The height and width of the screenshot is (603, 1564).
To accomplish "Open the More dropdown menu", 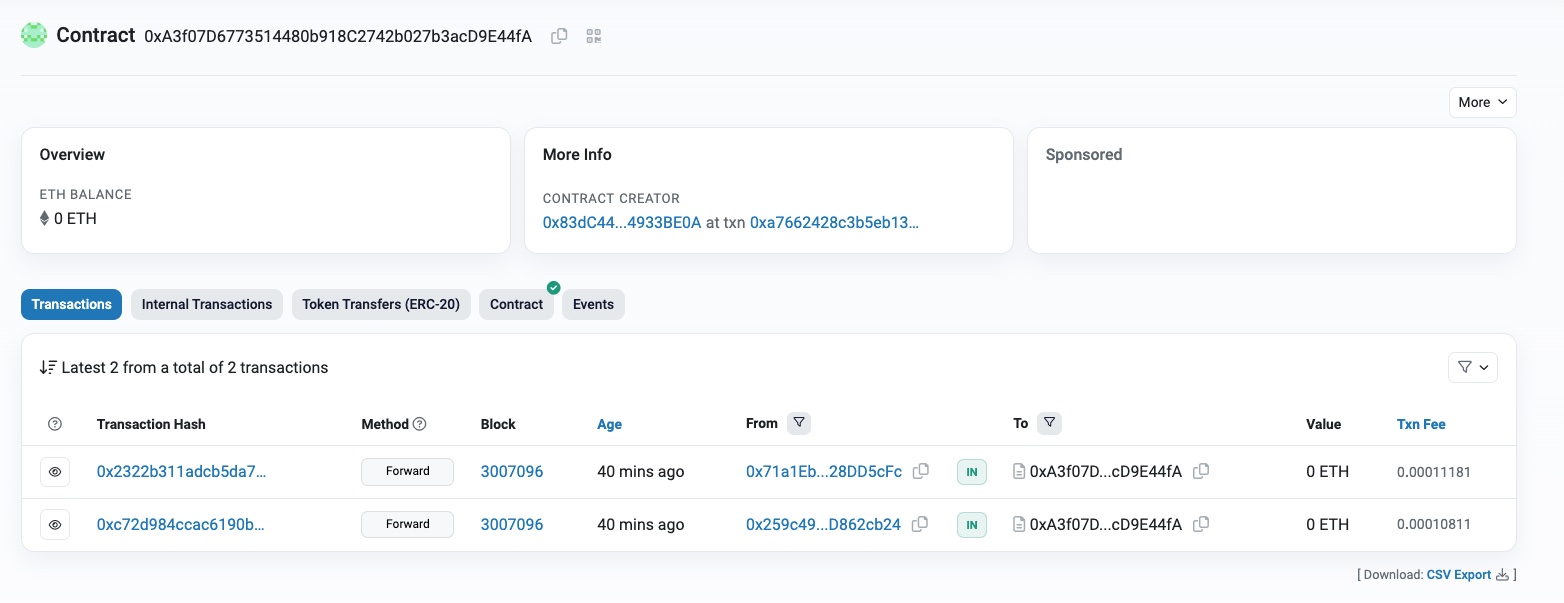I will [x=1482, y=102].
